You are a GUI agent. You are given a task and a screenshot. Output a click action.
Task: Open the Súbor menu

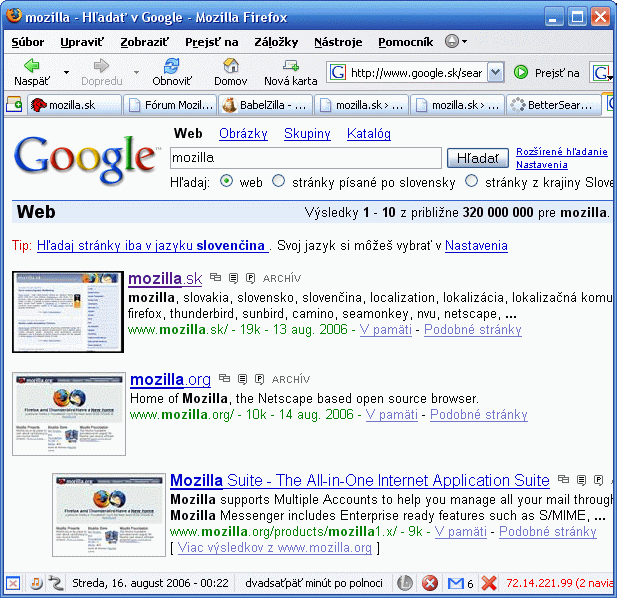pyautogui.click(x=28, y=42)
